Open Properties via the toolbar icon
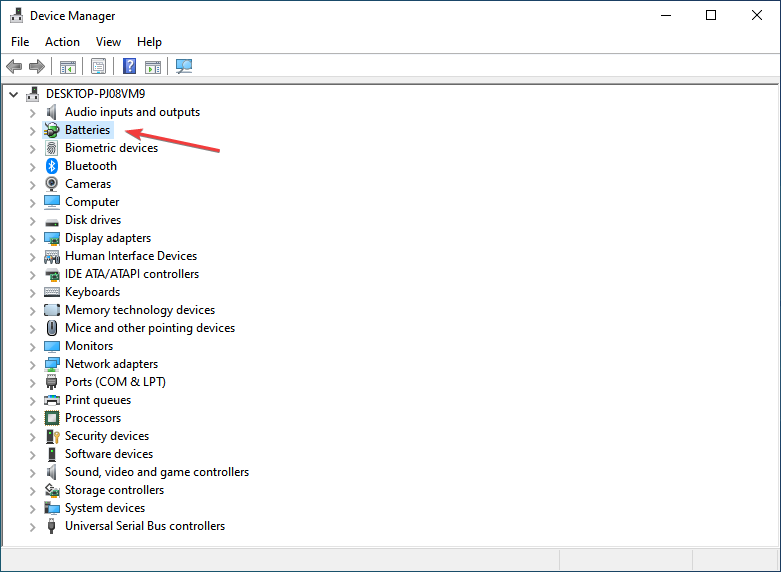The height and width of the screenshot is (572, 781). (98, 66)
